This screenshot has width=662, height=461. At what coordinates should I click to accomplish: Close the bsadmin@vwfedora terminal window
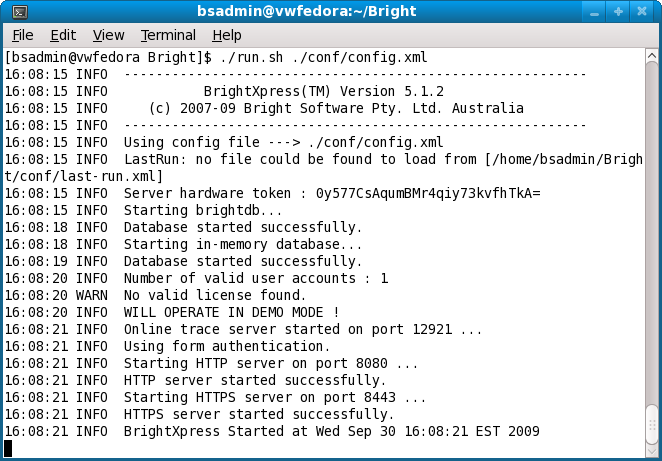pos(642,12)
